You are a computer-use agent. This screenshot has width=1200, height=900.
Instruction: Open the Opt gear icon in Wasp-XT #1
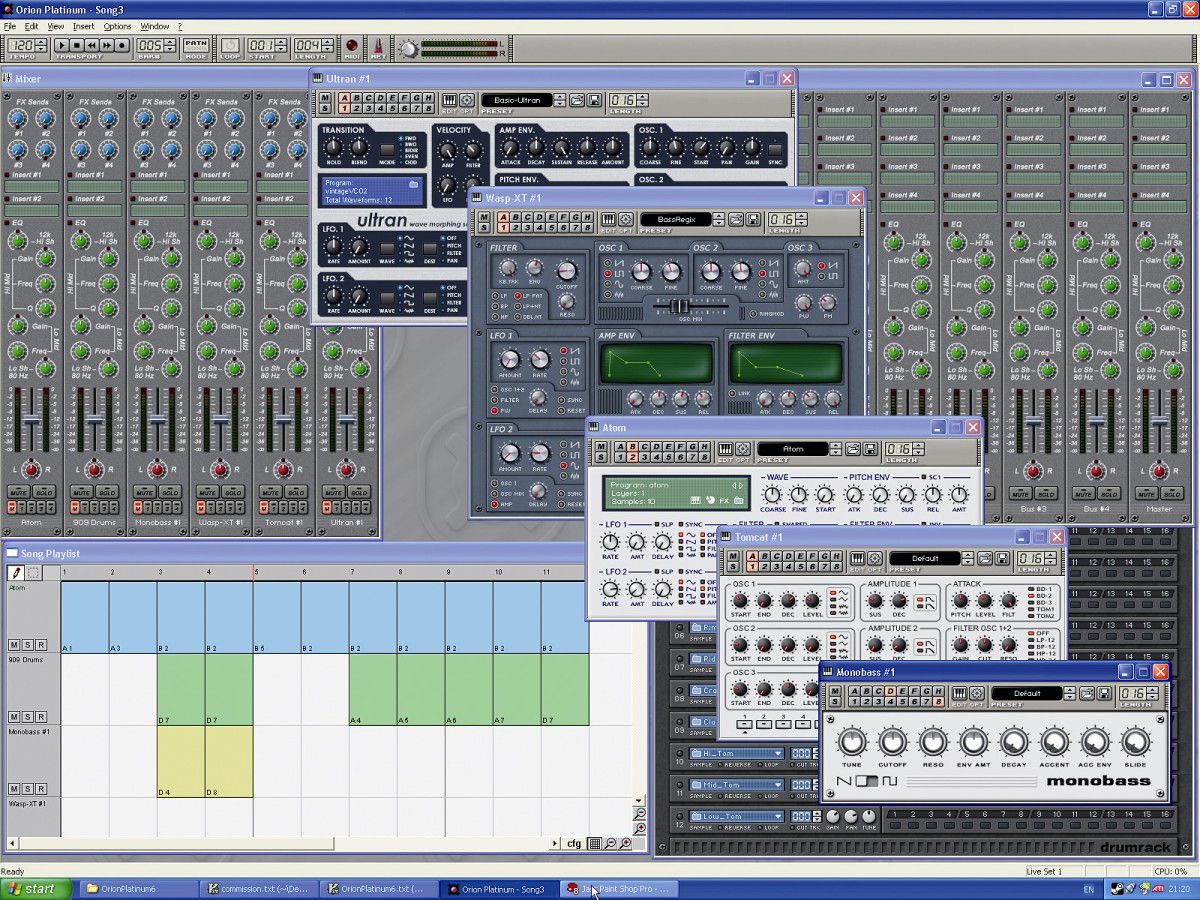[x=626, y=219]
